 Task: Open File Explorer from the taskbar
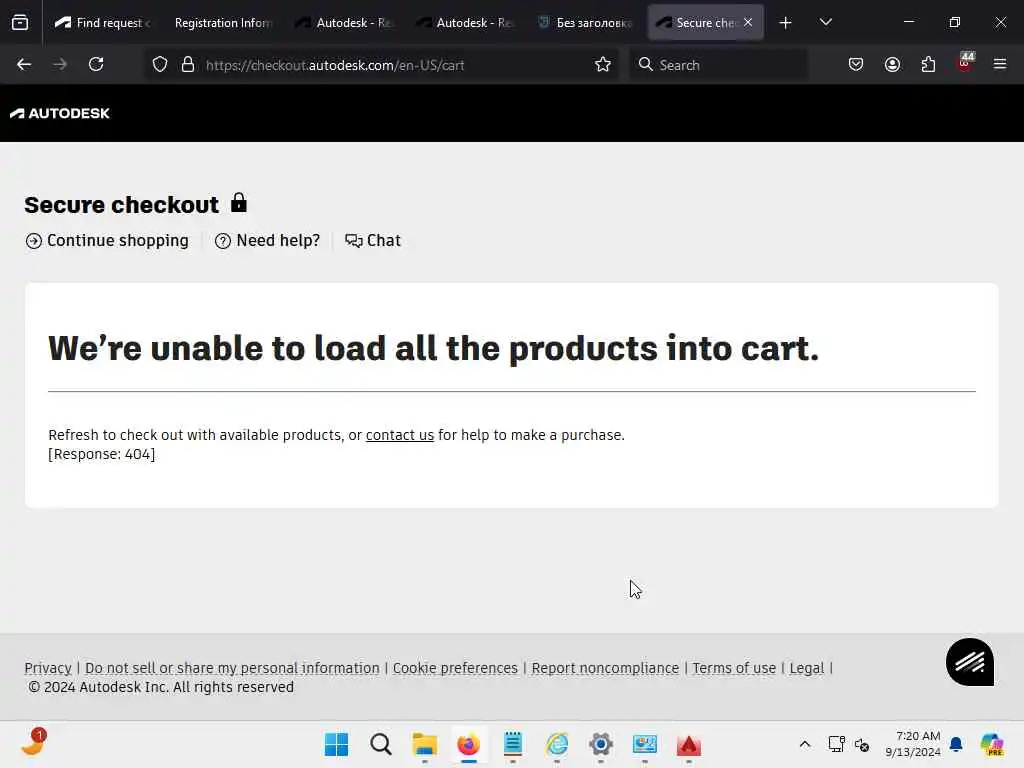(x=424, y=744)
